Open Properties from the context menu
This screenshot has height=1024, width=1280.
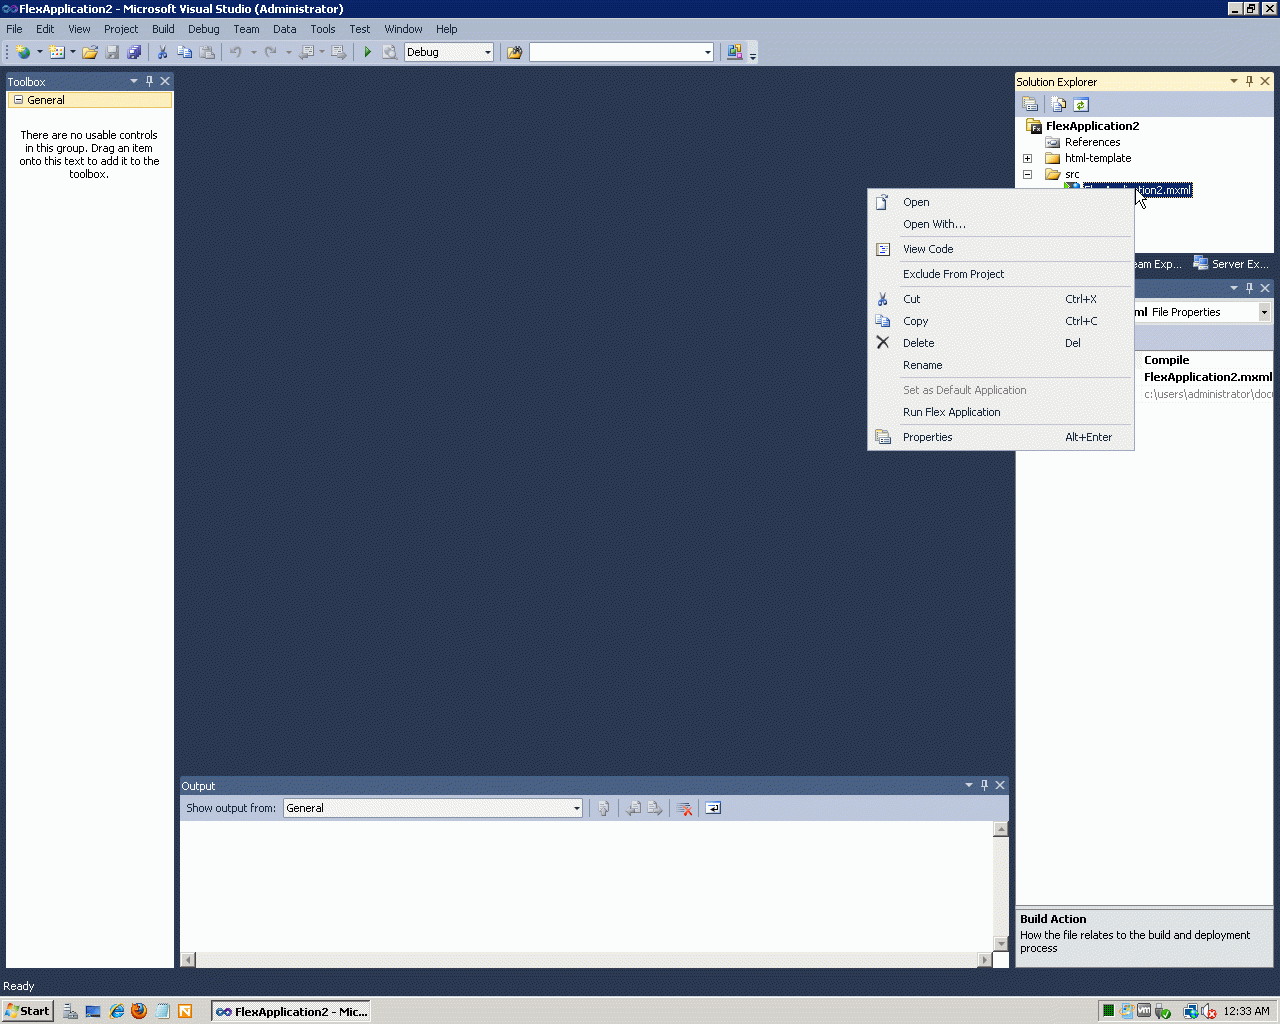[1000, 437]
